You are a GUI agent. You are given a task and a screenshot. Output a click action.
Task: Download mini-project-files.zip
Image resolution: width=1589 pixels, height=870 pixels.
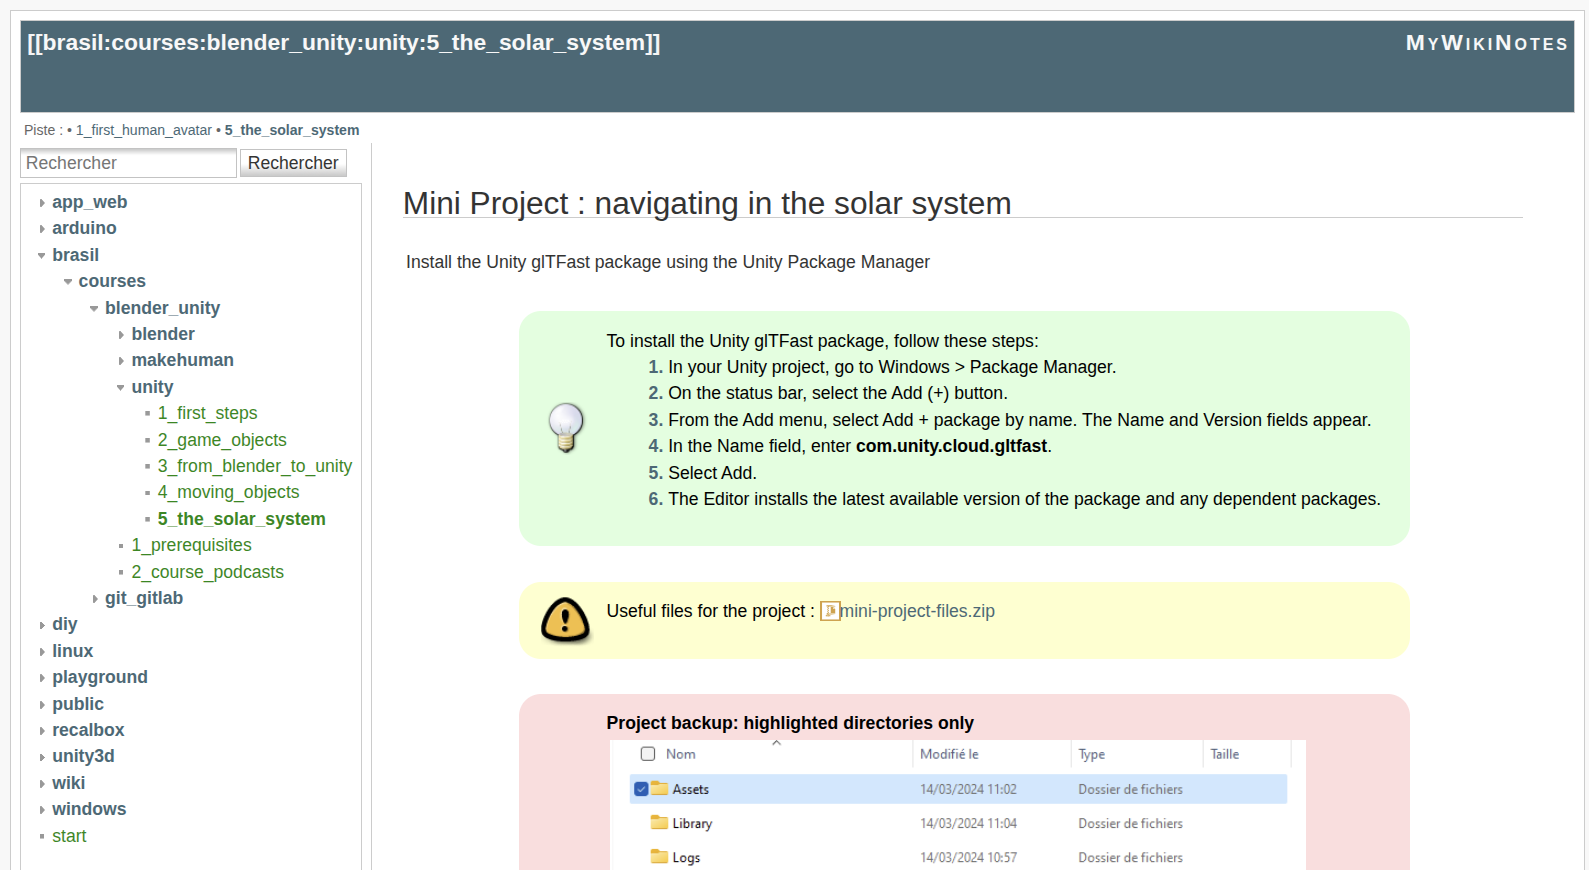point(917,611)
